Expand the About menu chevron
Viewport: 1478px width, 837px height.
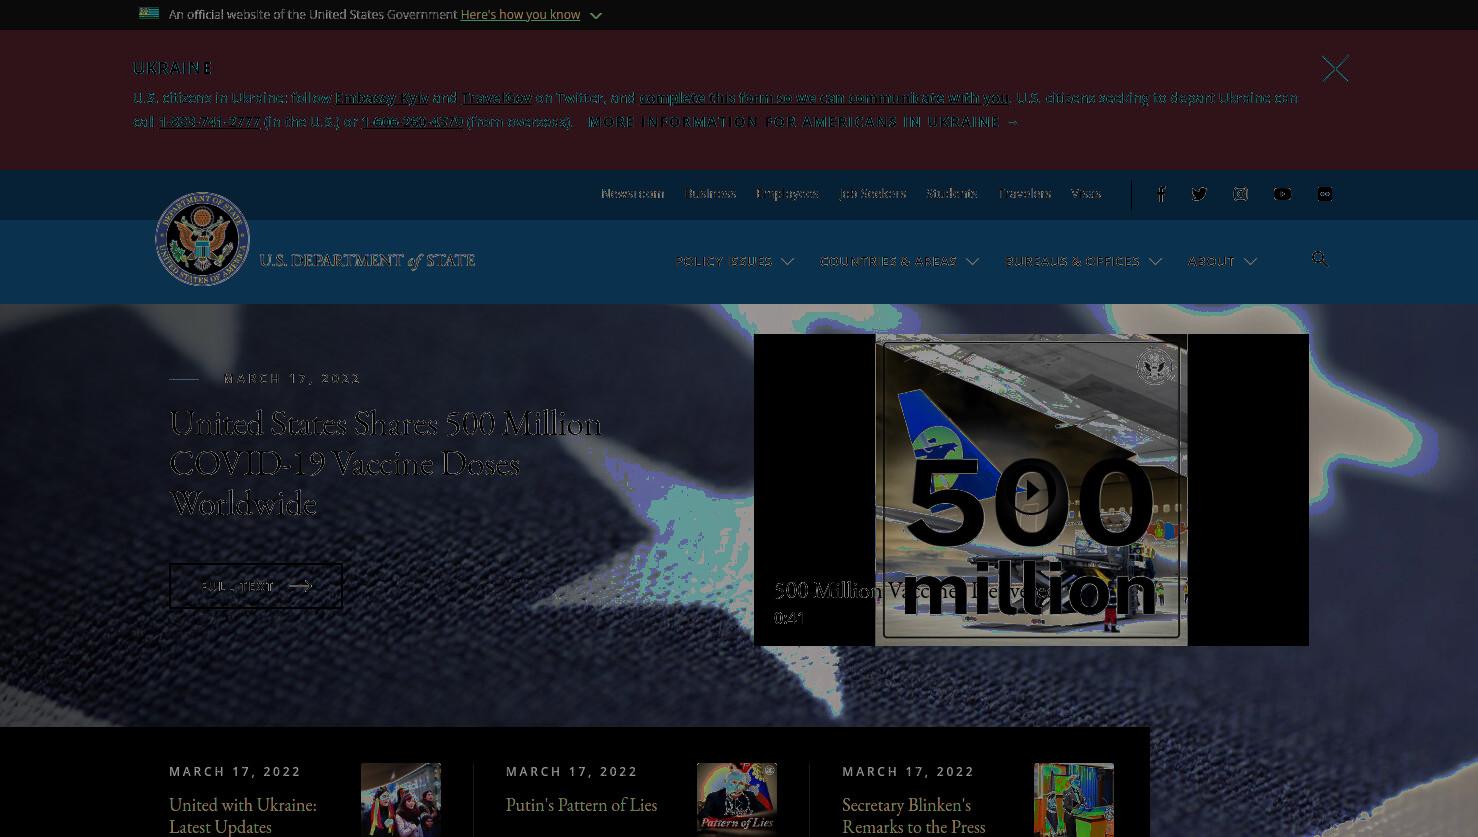(x=1250, y=261)
